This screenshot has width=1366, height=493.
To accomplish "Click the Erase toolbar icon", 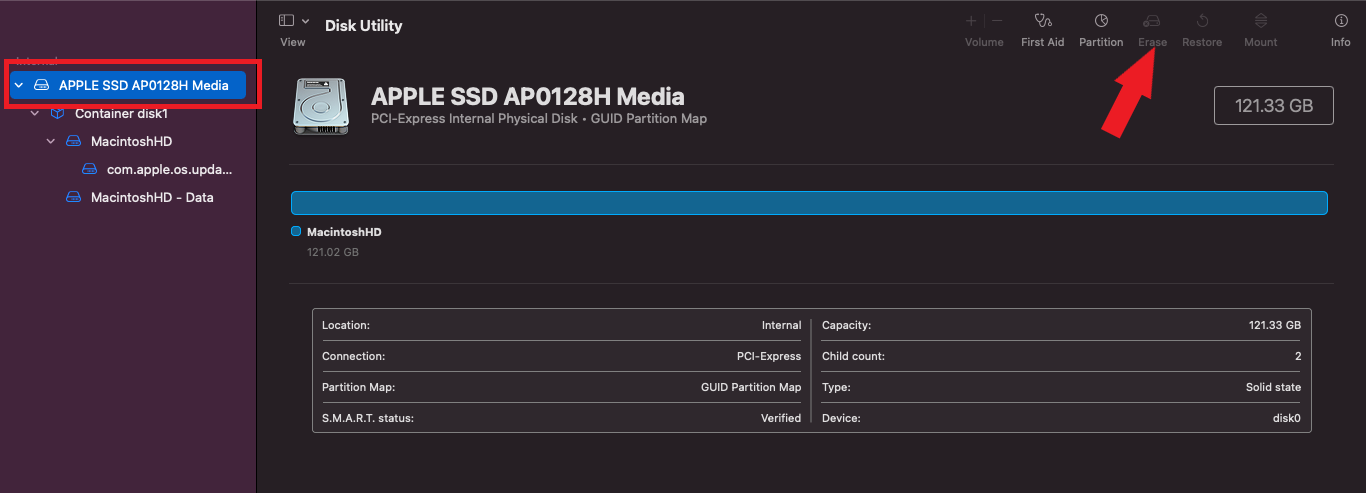I will (1152, 21).
